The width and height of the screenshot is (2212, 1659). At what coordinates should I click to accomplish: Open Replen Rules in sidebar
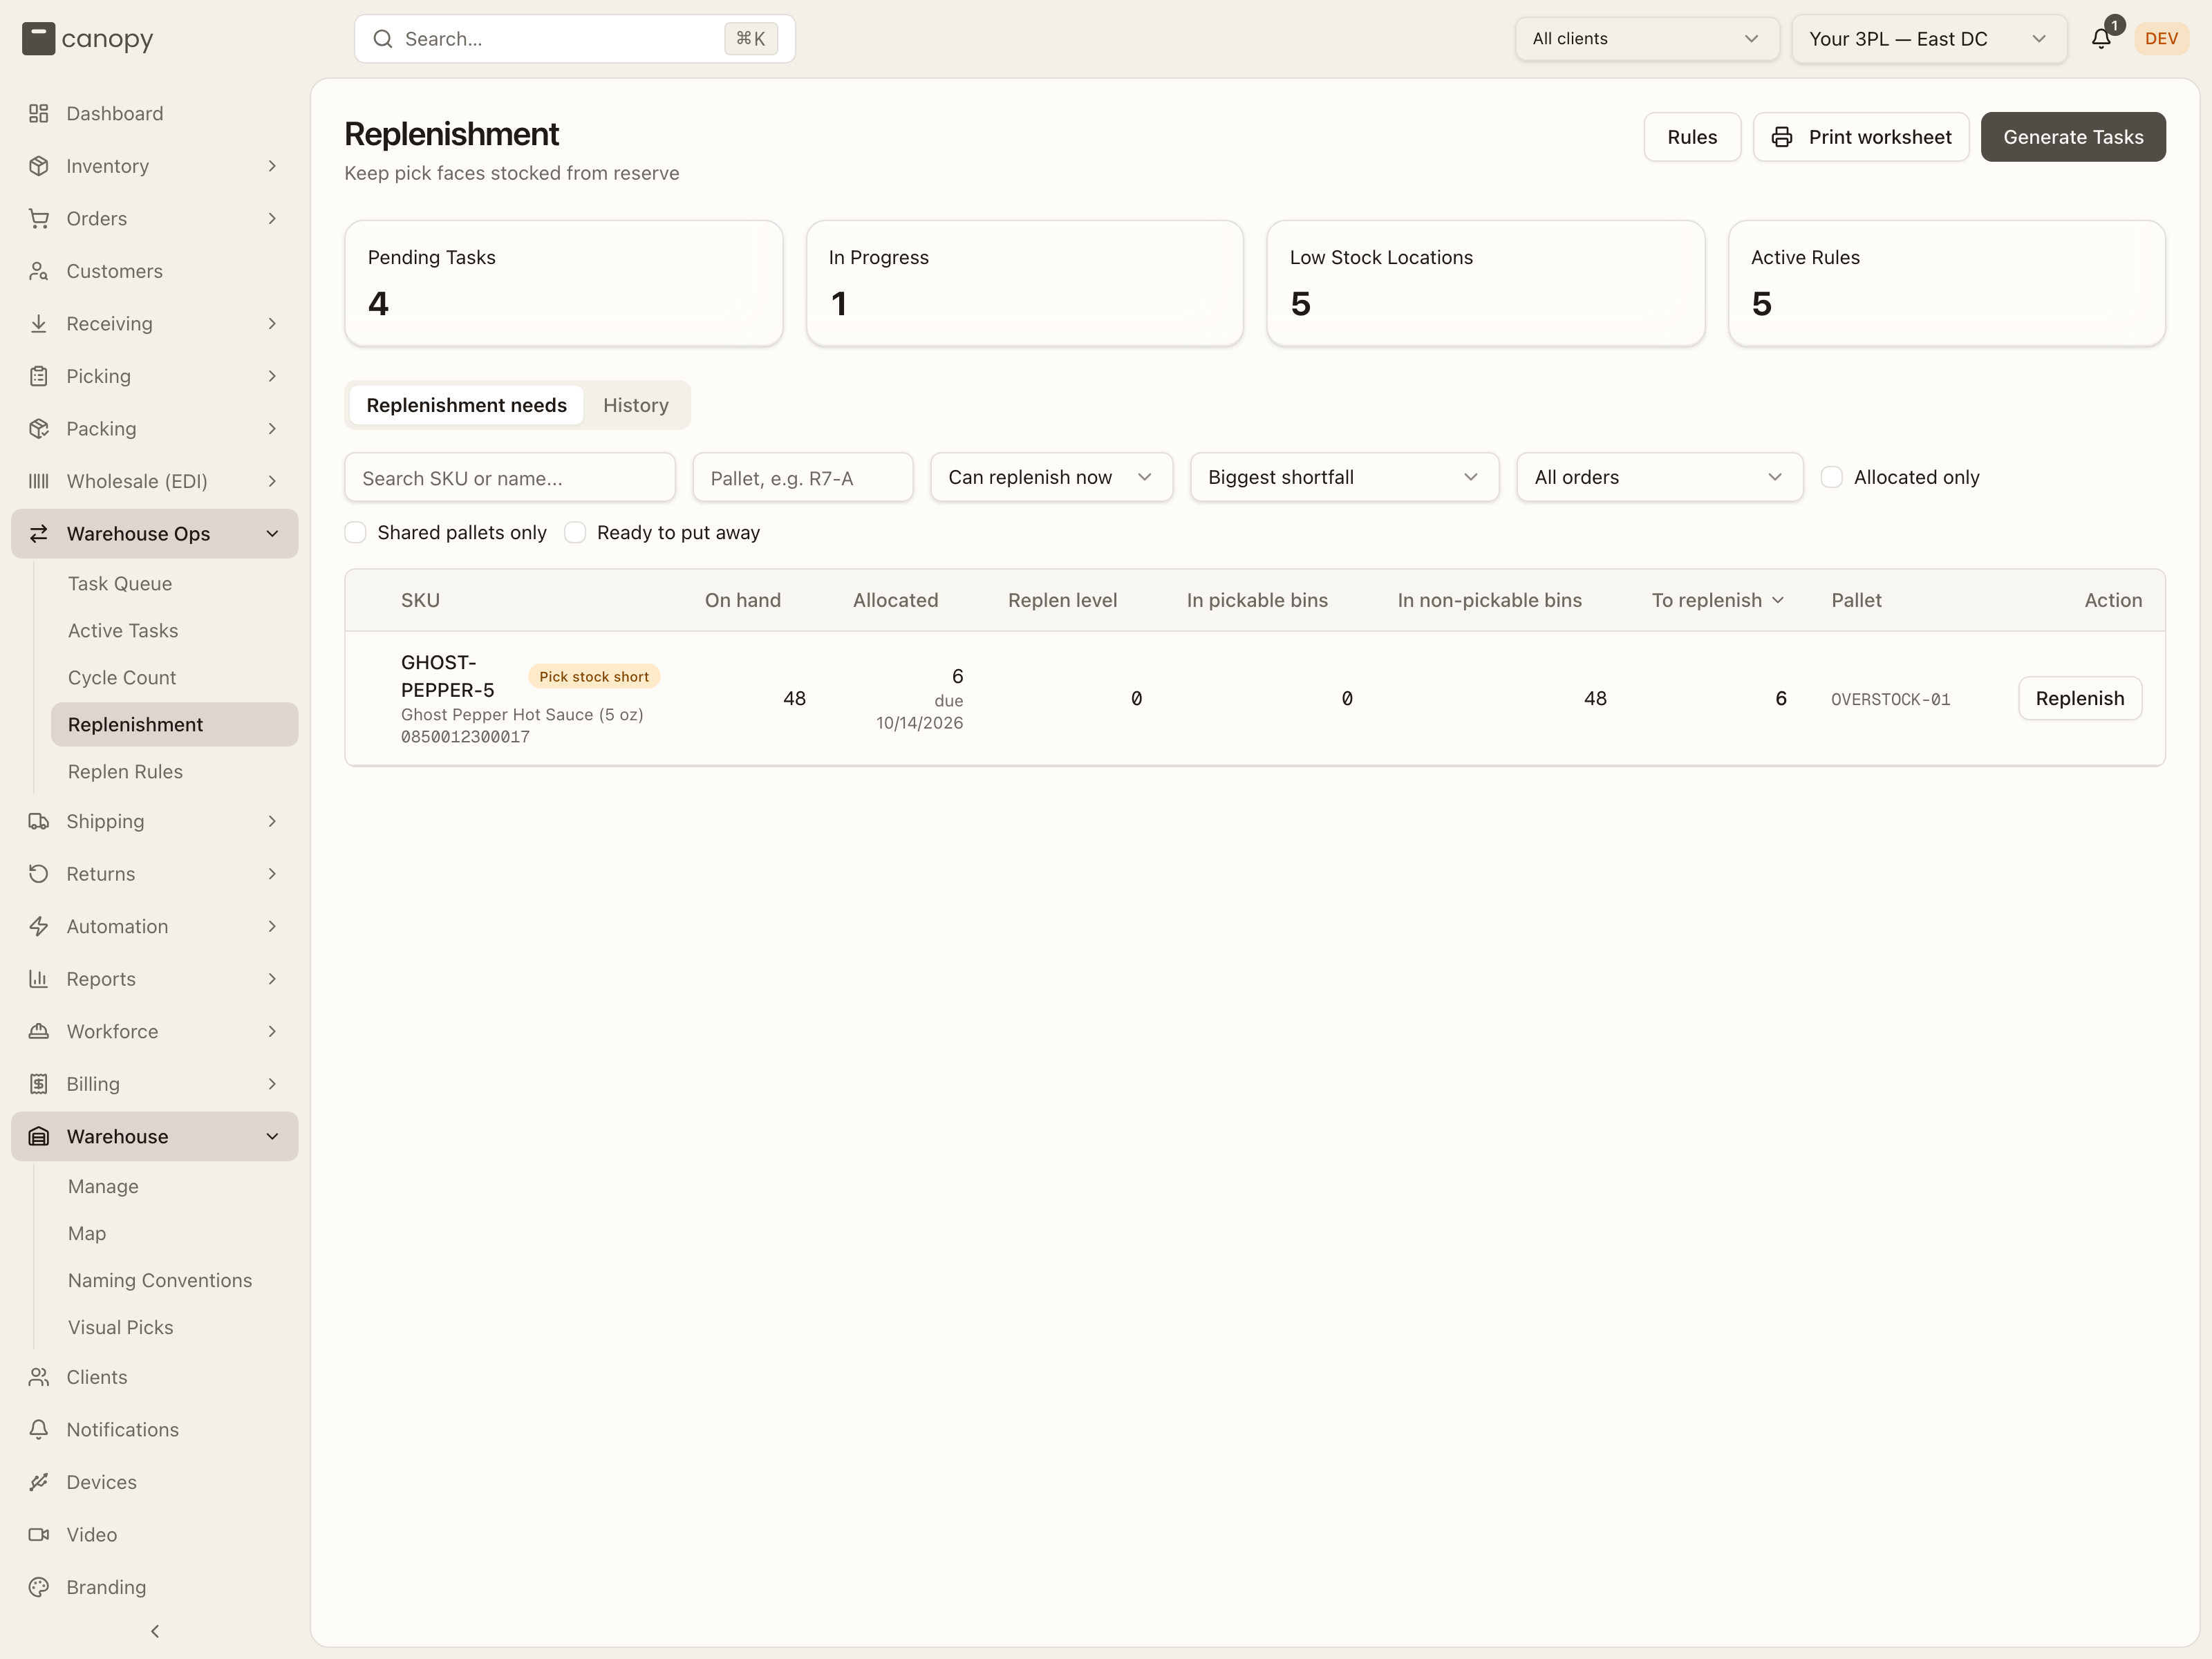[x=125, y=771]
